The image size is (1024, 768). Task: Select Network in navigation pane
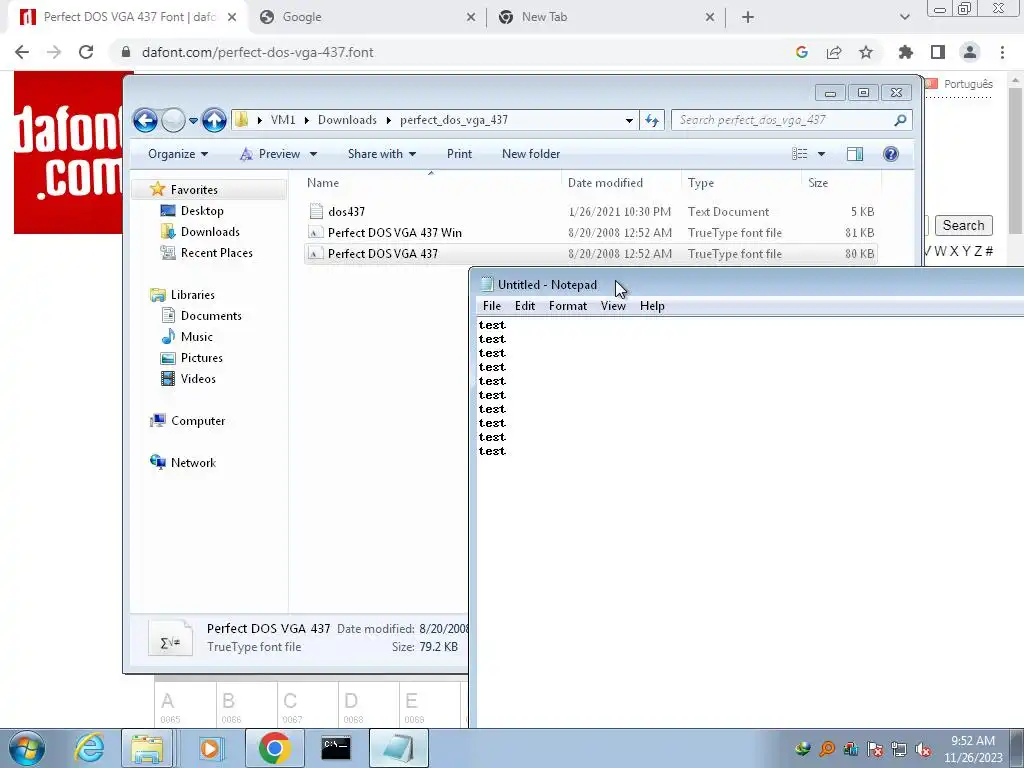point(193,463)
